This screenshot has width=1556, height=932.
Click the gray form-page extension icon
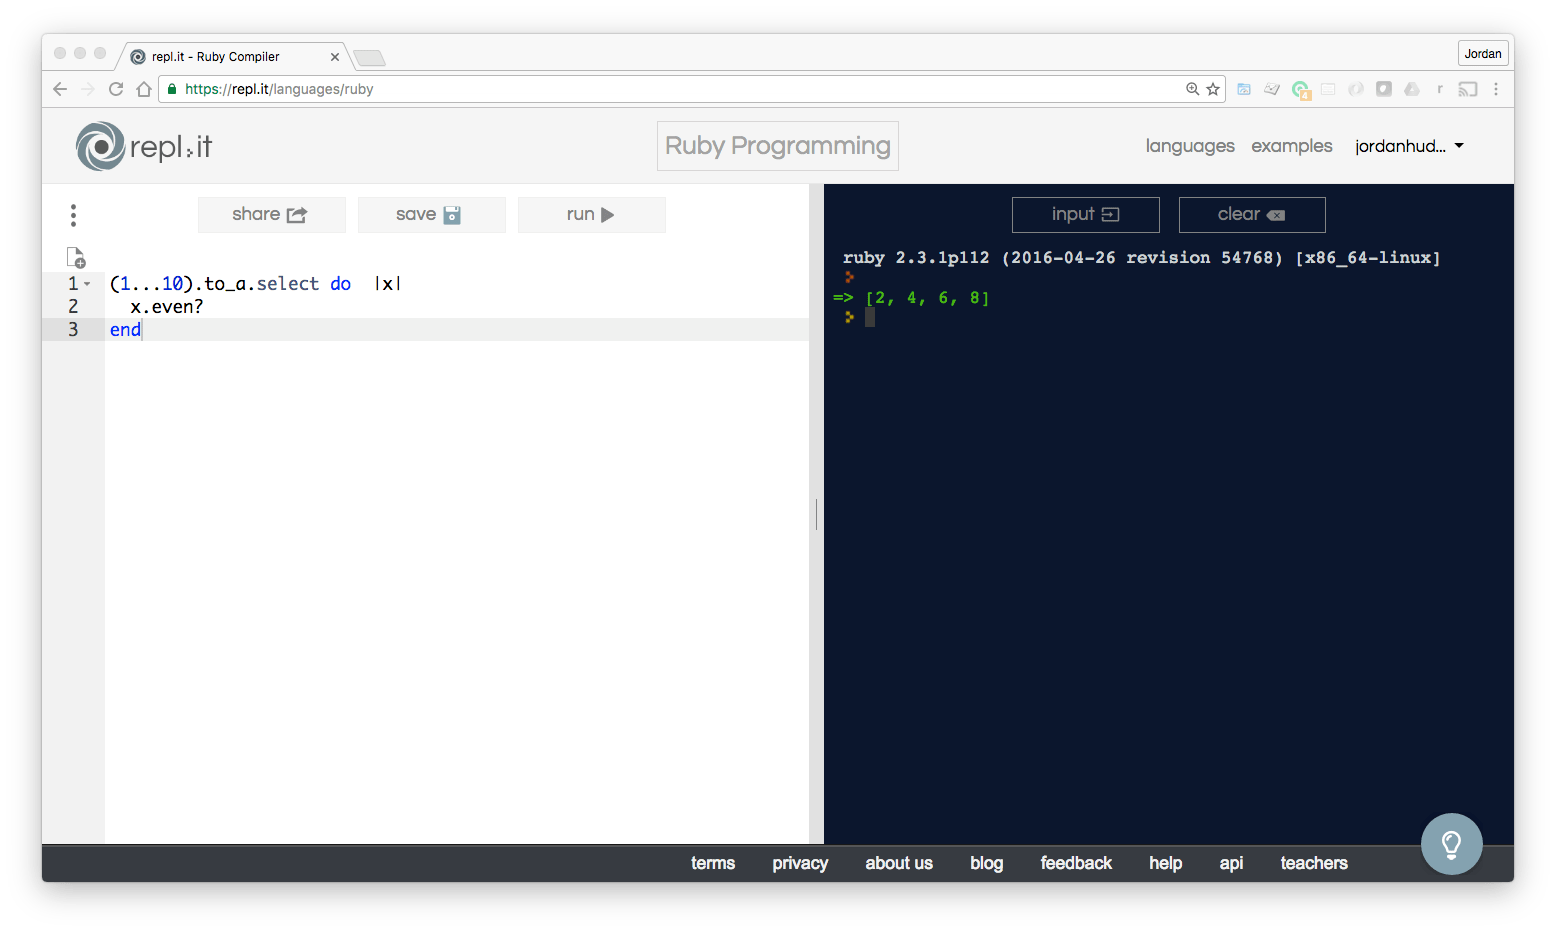(1328, 89)
